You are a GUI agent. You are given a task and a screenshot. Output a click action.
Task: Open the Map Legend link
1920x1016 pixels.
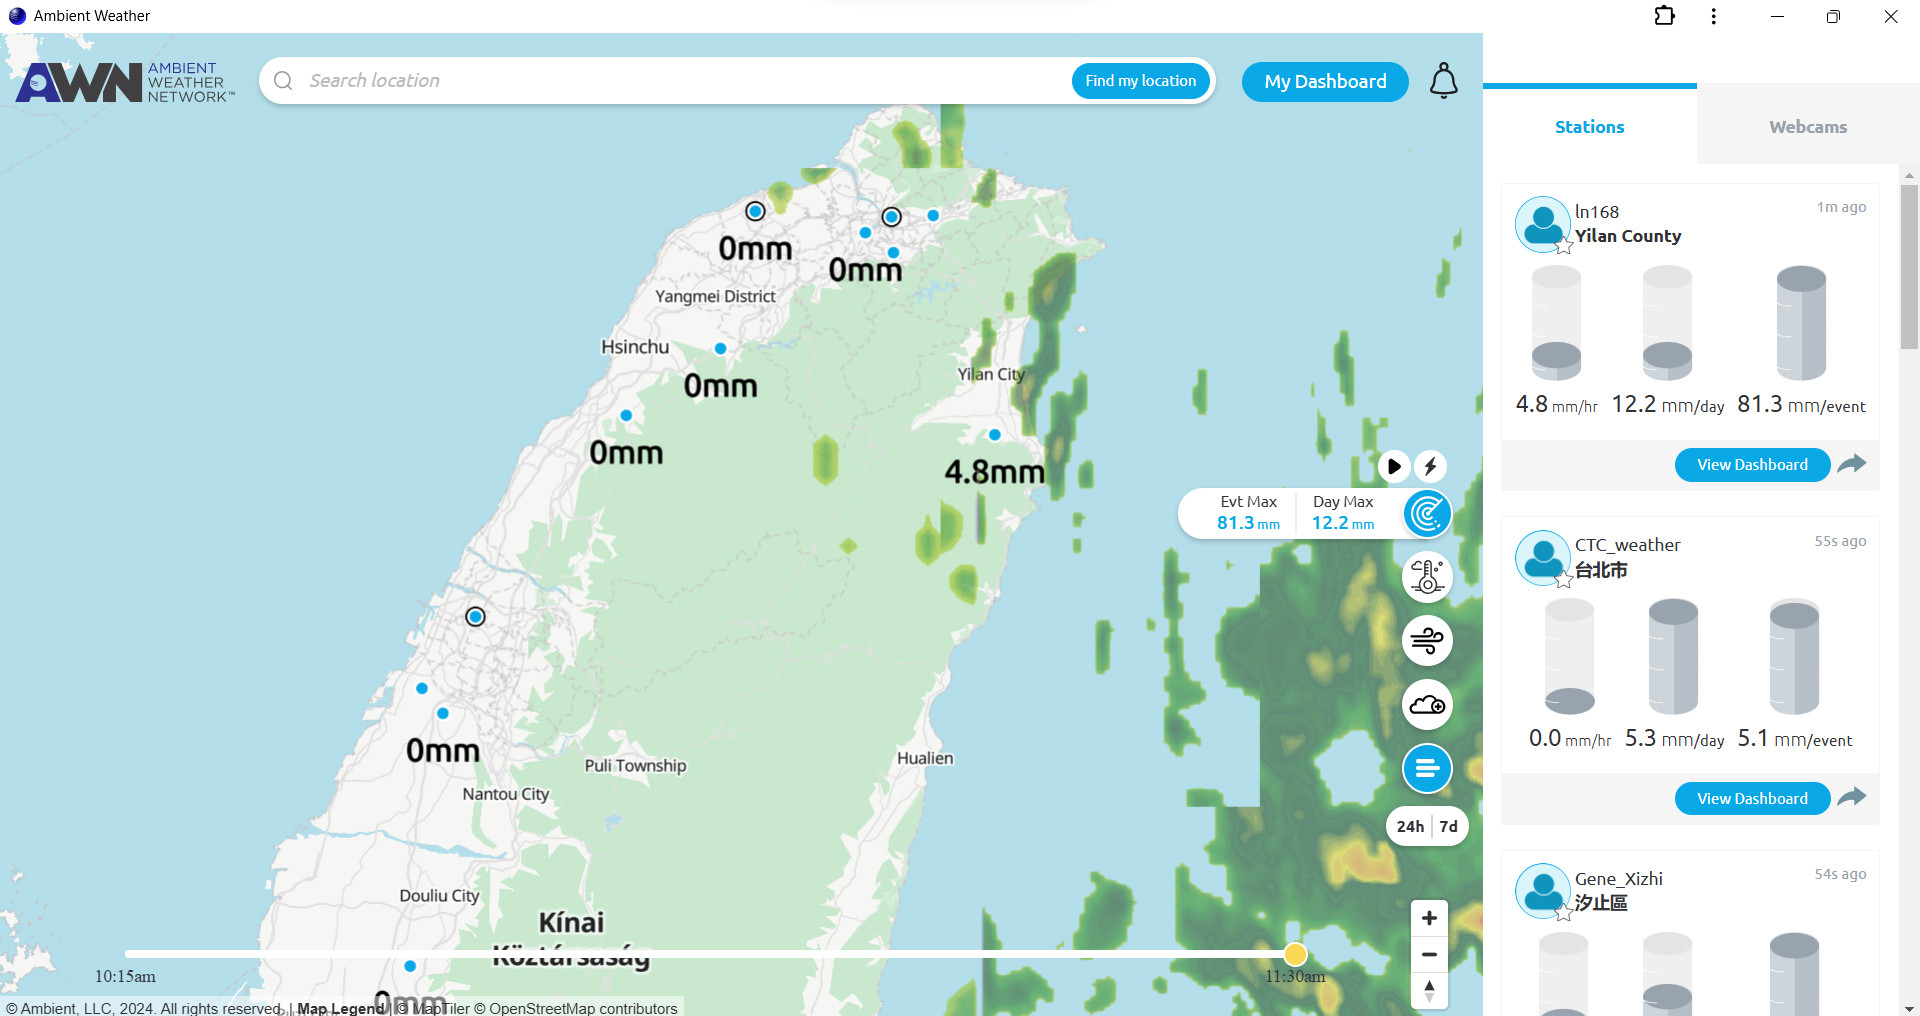[x=341, y=1008]
